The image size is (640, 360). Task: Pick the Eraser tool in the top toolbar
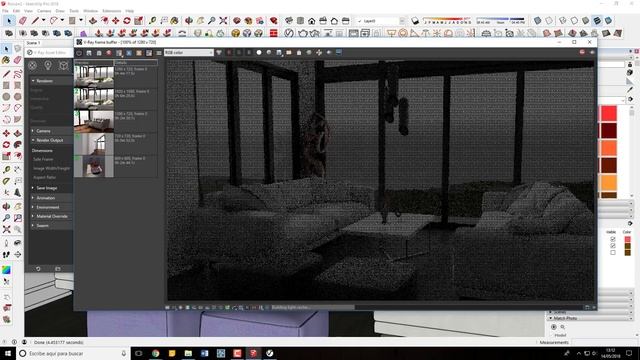pyautogui.click(x=22, y=20)
